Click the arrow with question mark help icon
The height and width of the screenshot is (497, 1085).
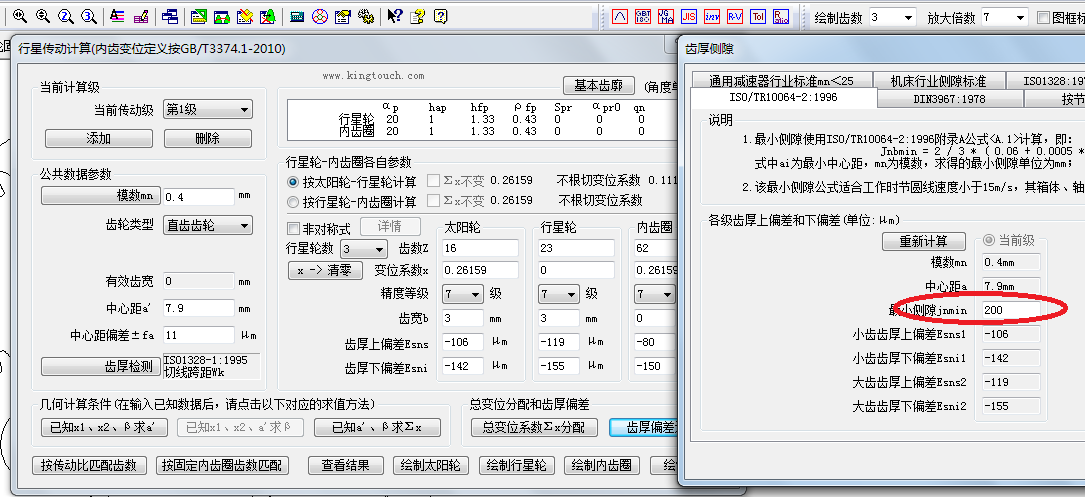(x=394, y=17)
